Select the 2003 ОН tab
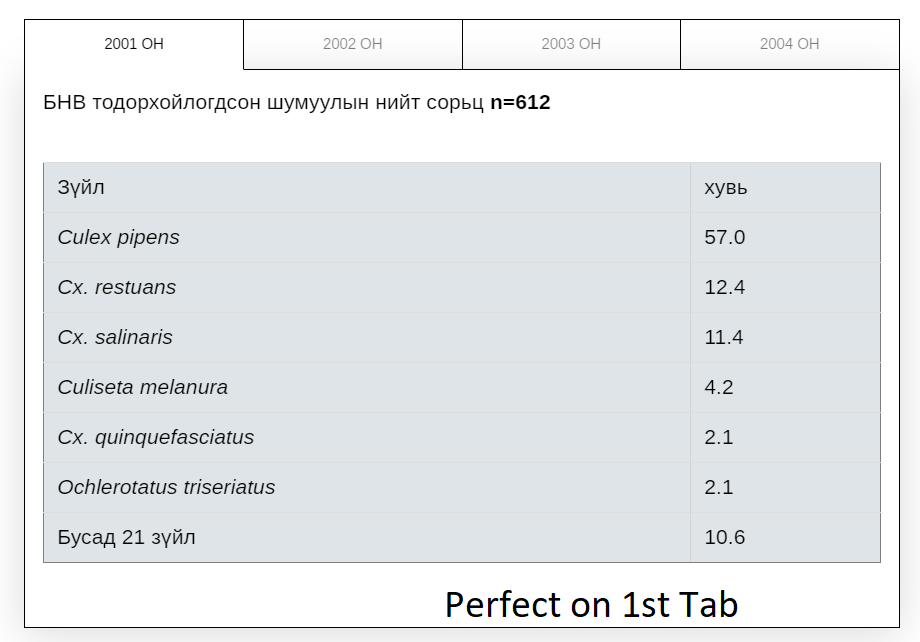Viewport: 920px width, 642px height. [571, 44]
